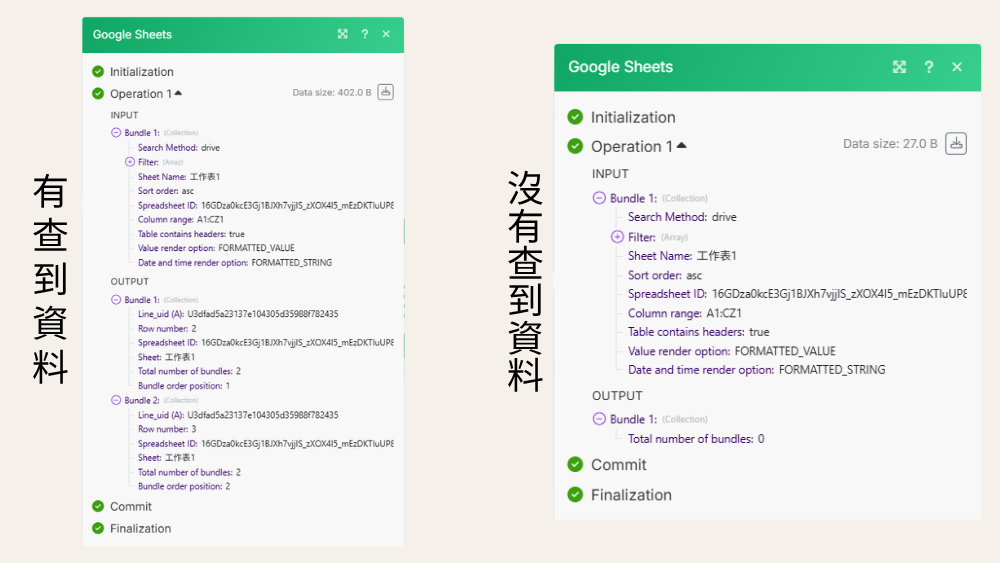1000x563 pixels.
Task: Click Line_uid (A) value in Bundle 2
Action: point(263,415)
